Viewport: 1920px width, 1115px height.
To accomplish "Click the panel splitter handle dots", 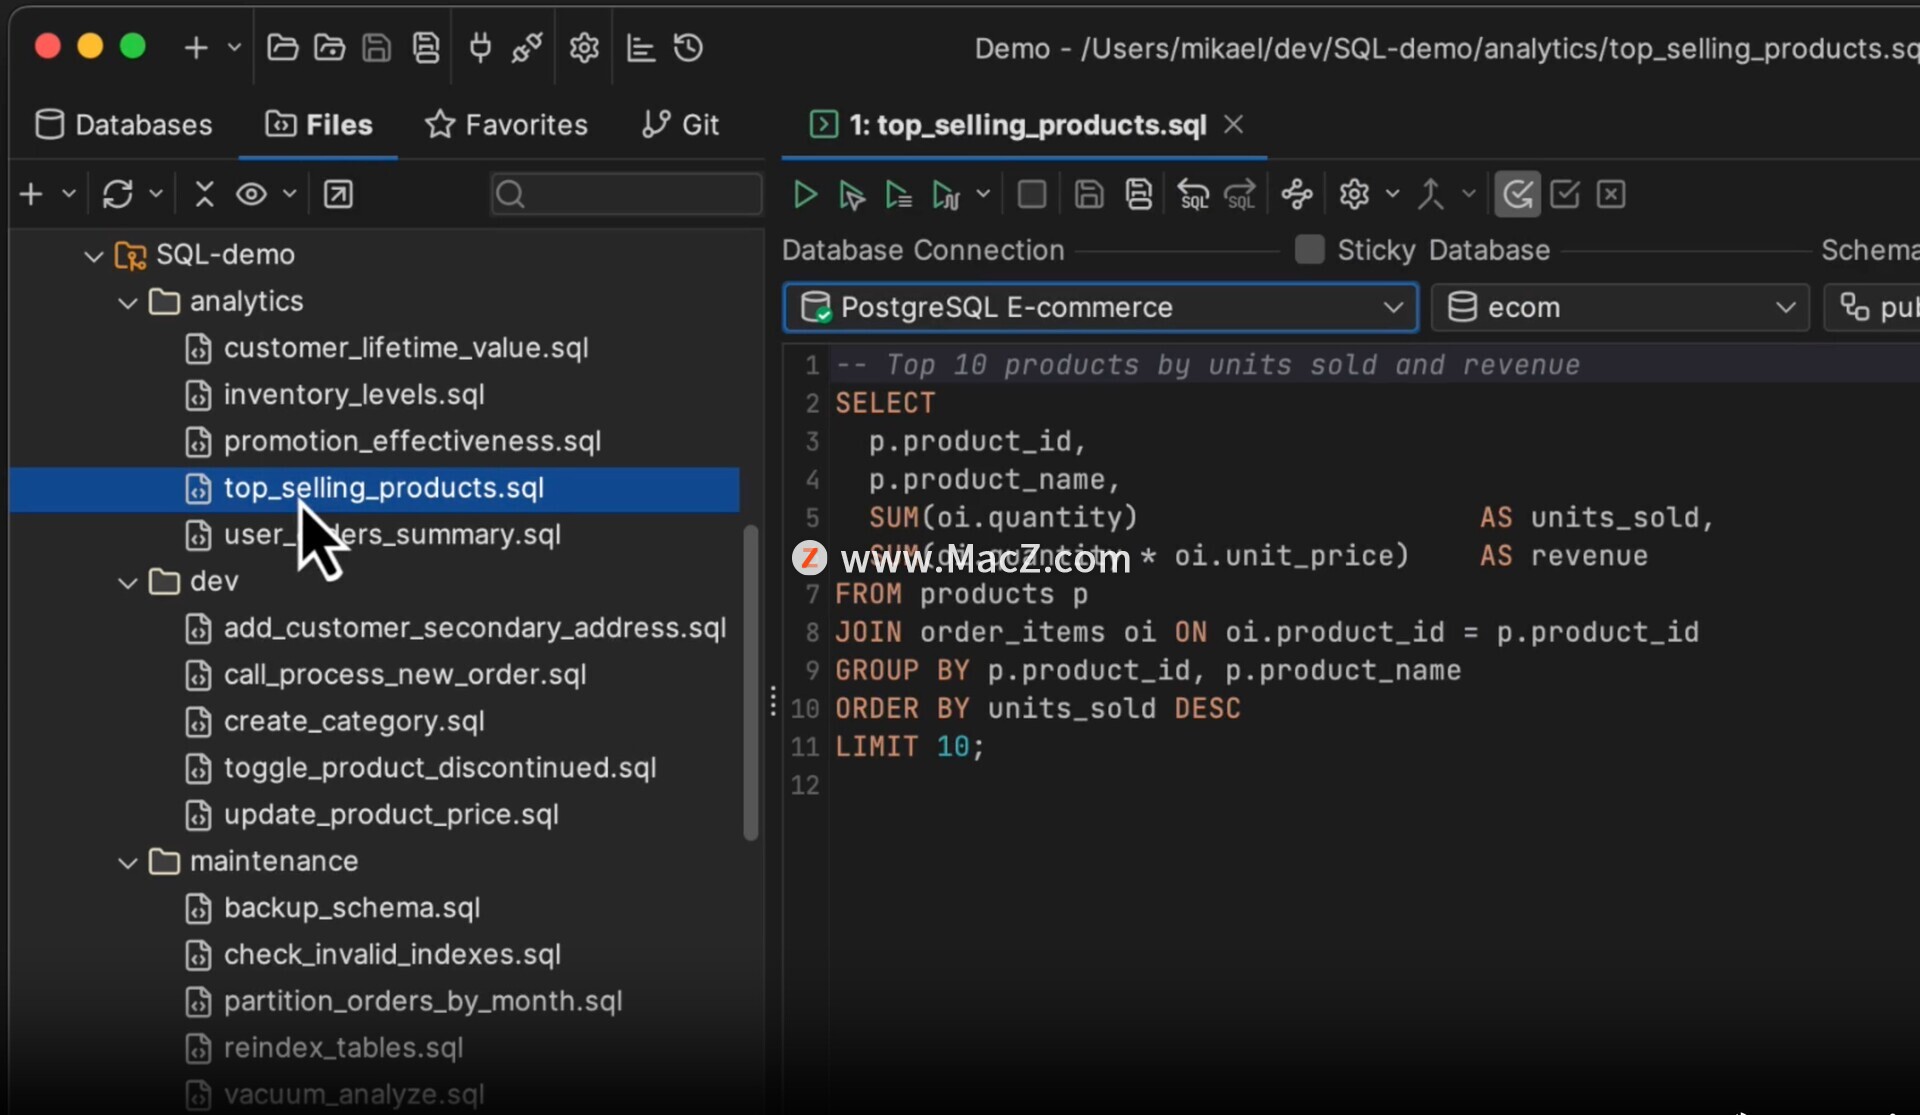I will 773,701.
